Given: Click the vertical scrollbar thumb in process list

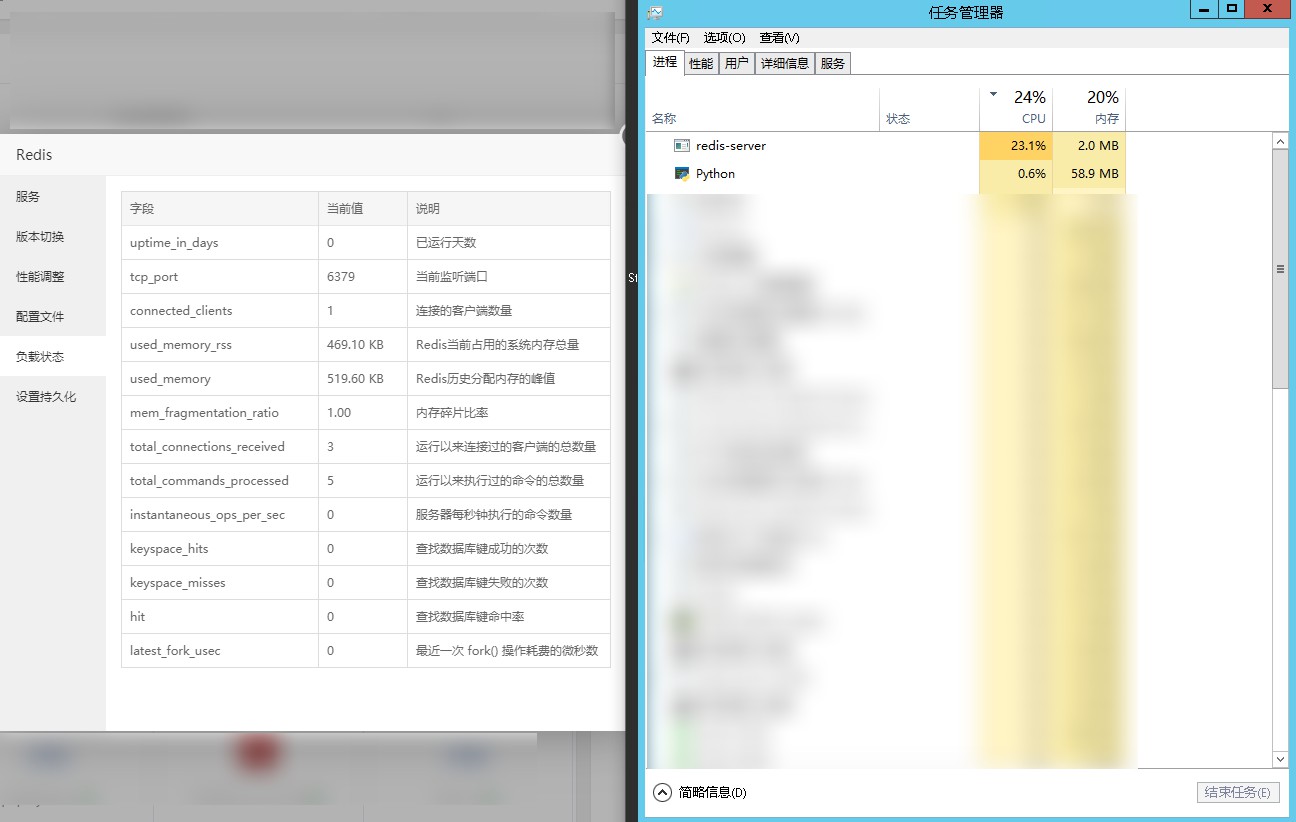Looking at the screenshot, I should coord(1280,269).
